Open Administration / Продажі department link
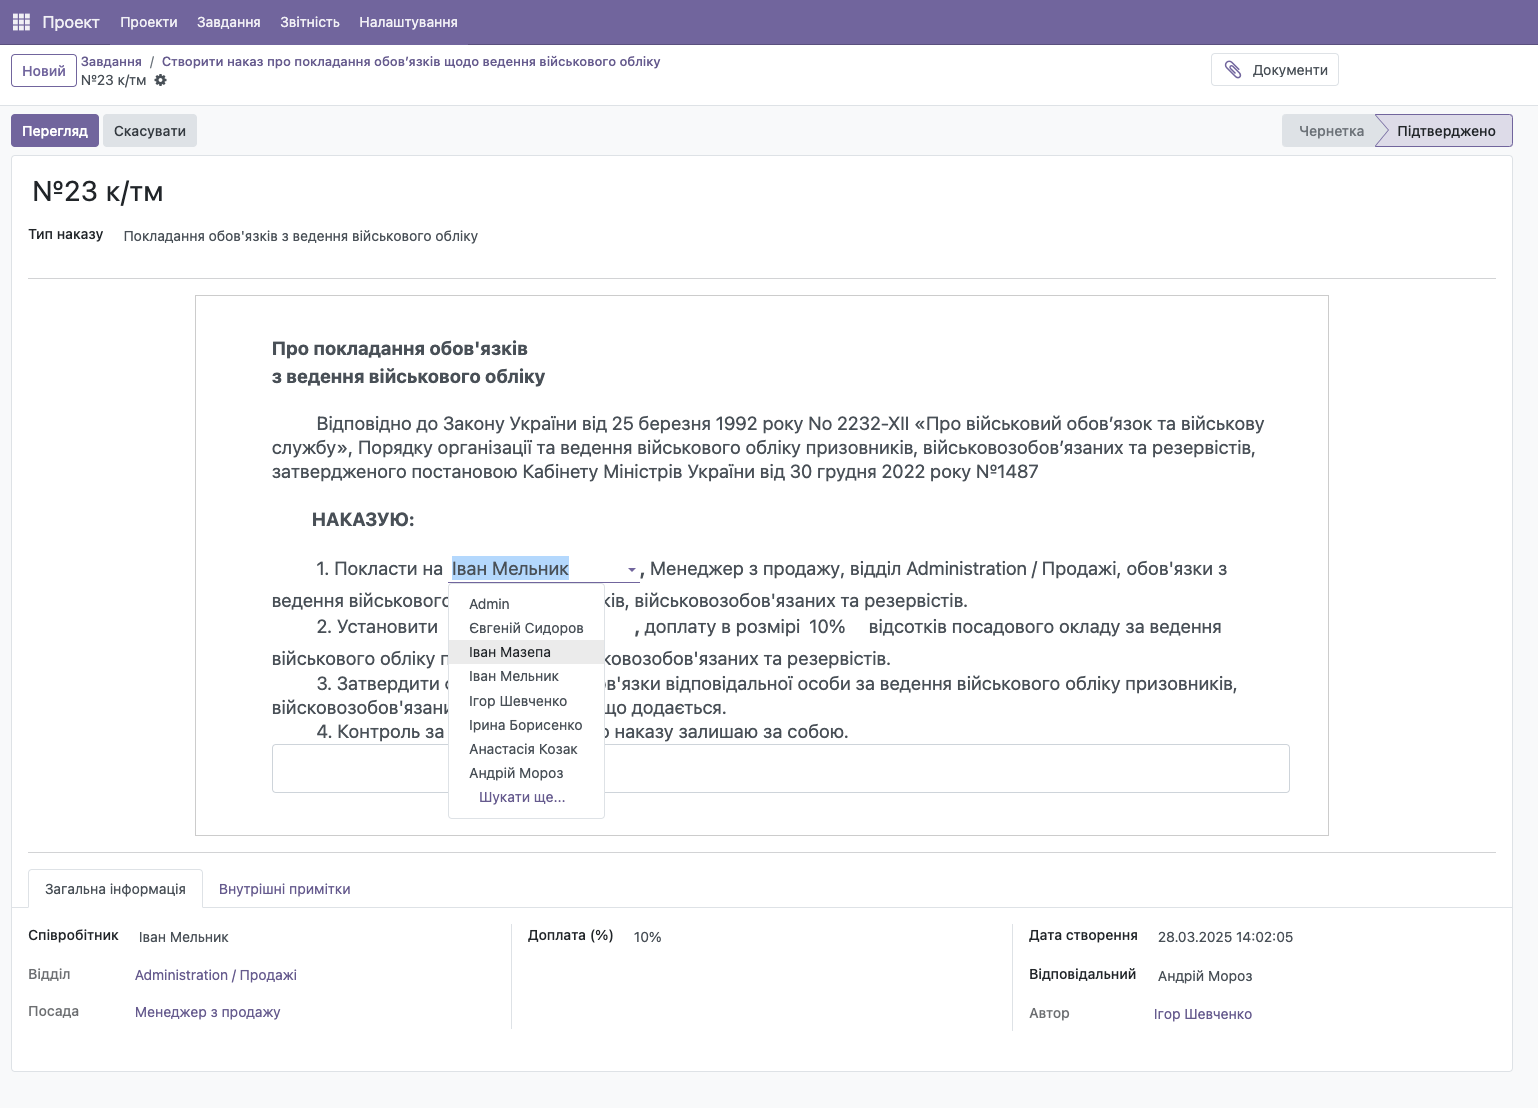 pyautogui.click(x=216, y=975)
